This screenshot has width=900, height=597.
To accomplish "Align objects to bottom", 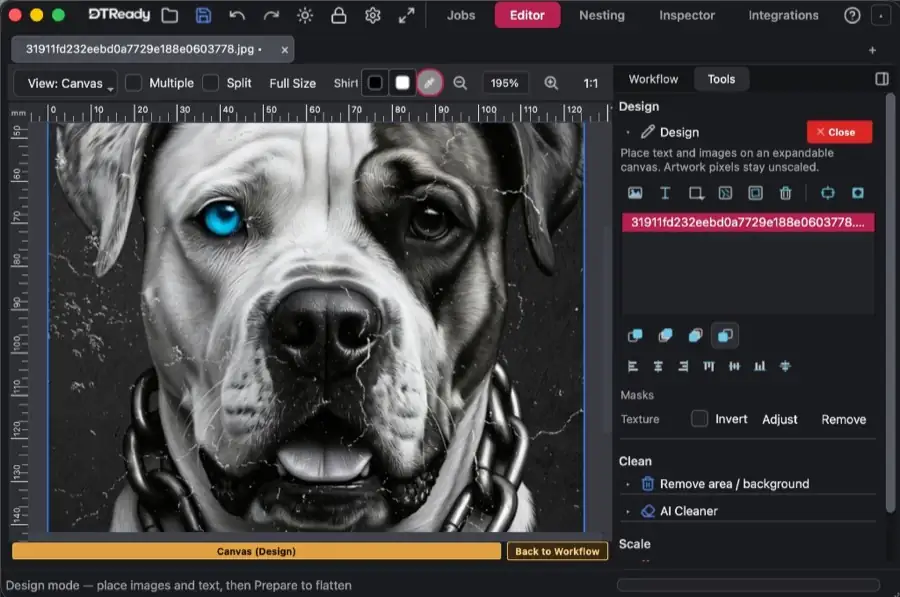I will [759, 366].
